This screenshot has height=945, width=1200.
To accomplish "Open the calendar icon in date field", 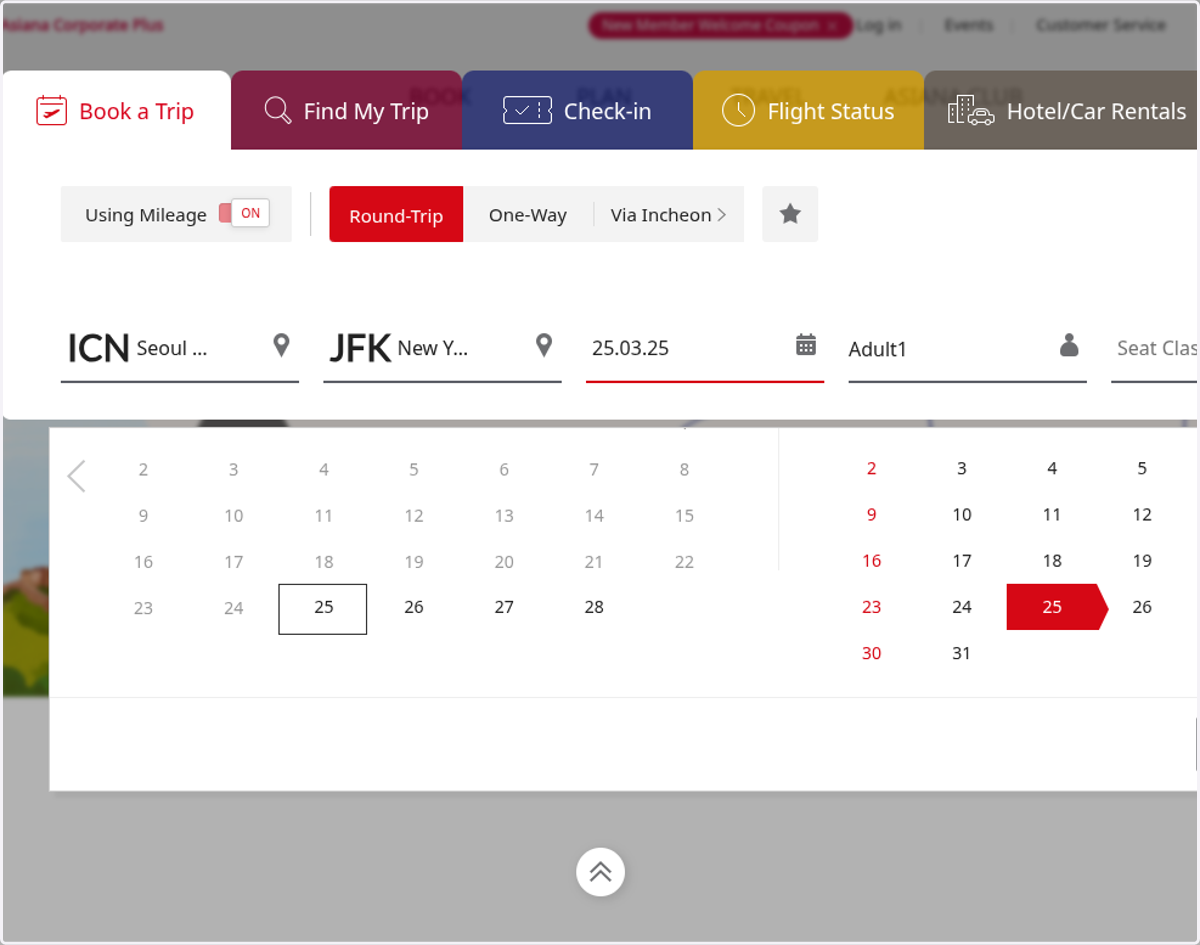I will [x=806, y=345].
